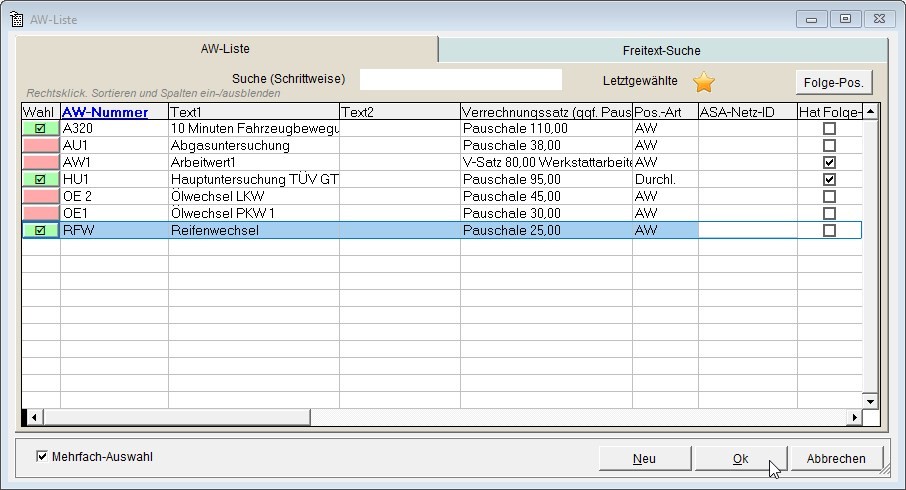Screen dimensions: 906x490
Task: Toggle Wahl checkbox for A320 row
Action: tap(40, 128)
